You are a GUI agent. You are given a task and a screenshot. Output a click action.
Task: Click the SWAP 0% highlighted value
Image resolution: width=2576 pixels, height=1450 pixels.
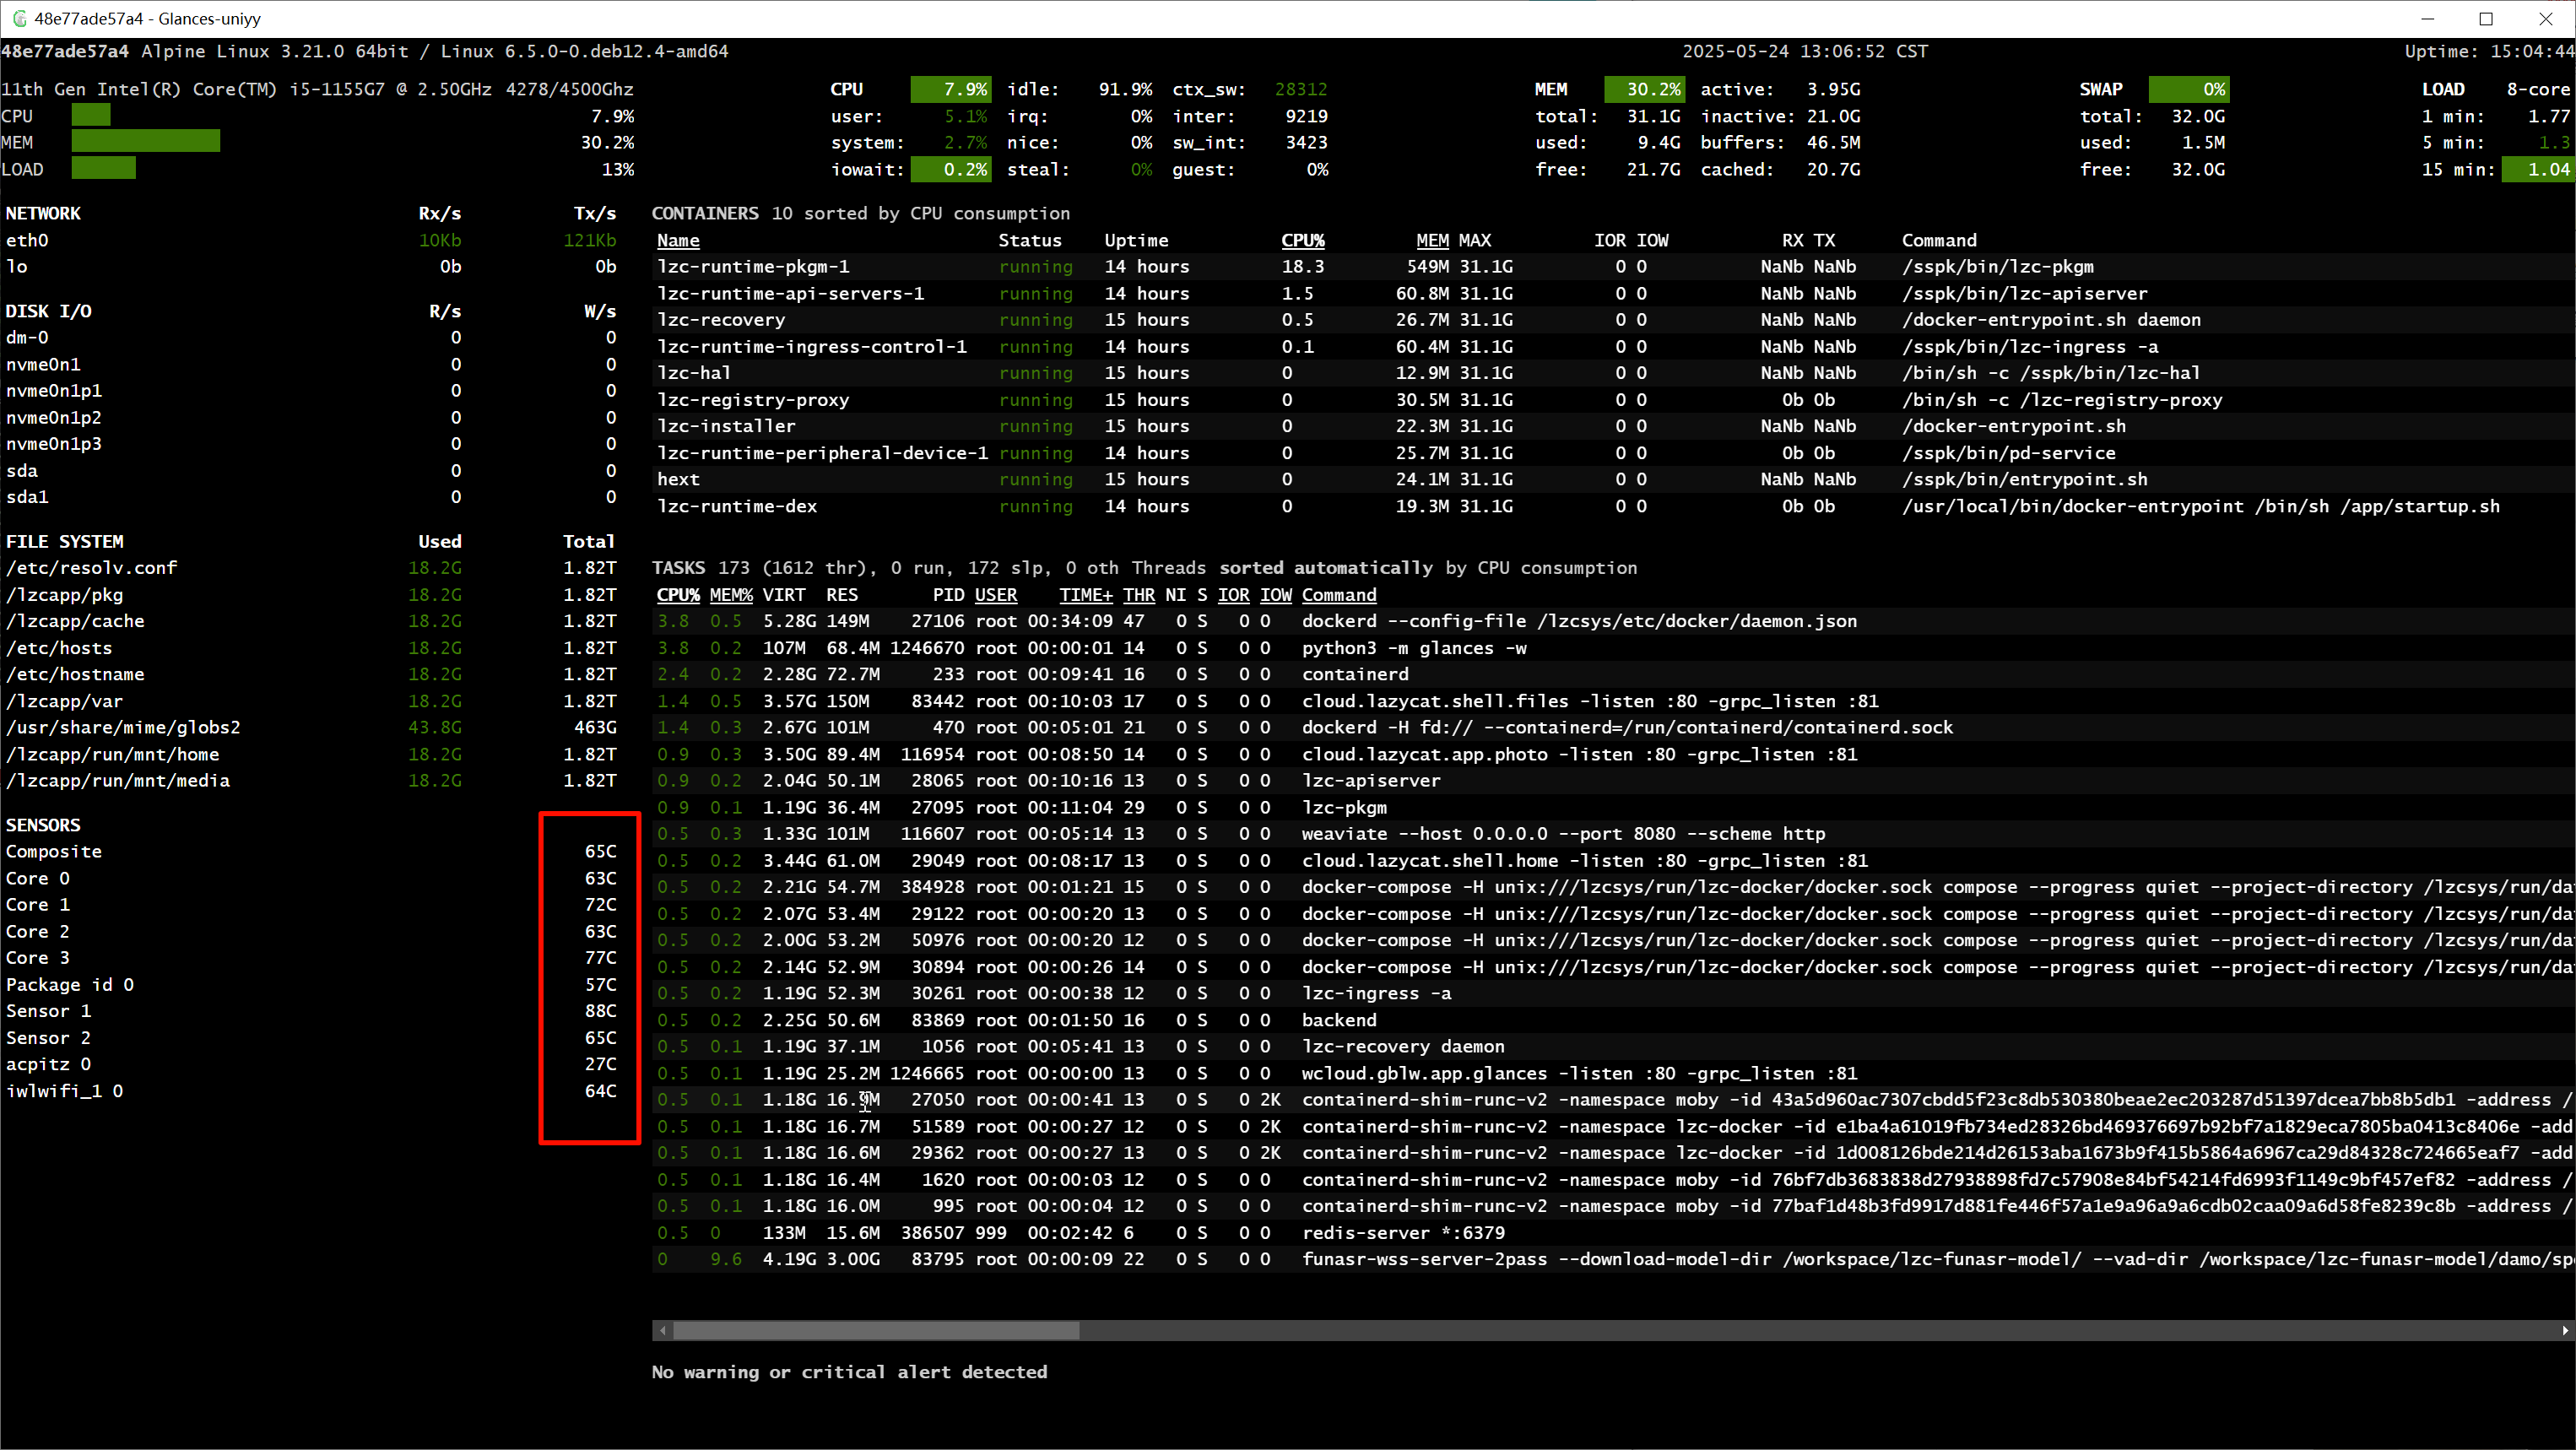point(2189,89)
